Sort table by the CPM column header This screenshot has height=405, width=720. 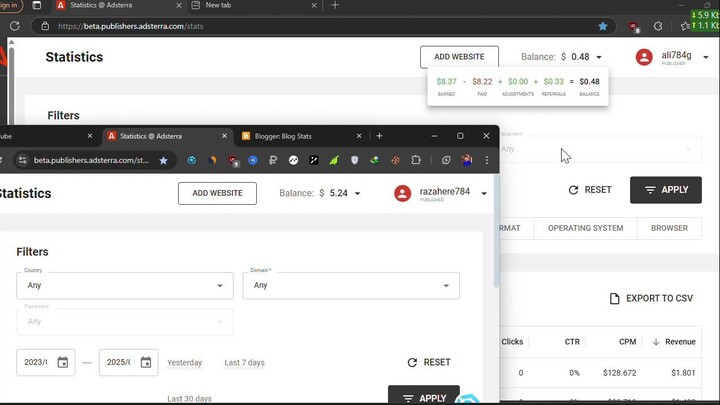(x=627, y=342)
